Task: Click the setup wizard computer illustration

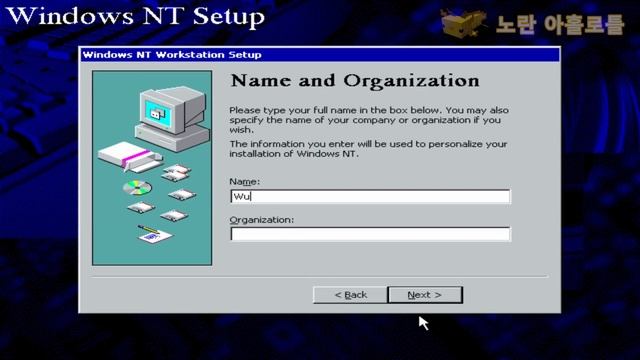Action: (152, 168)
